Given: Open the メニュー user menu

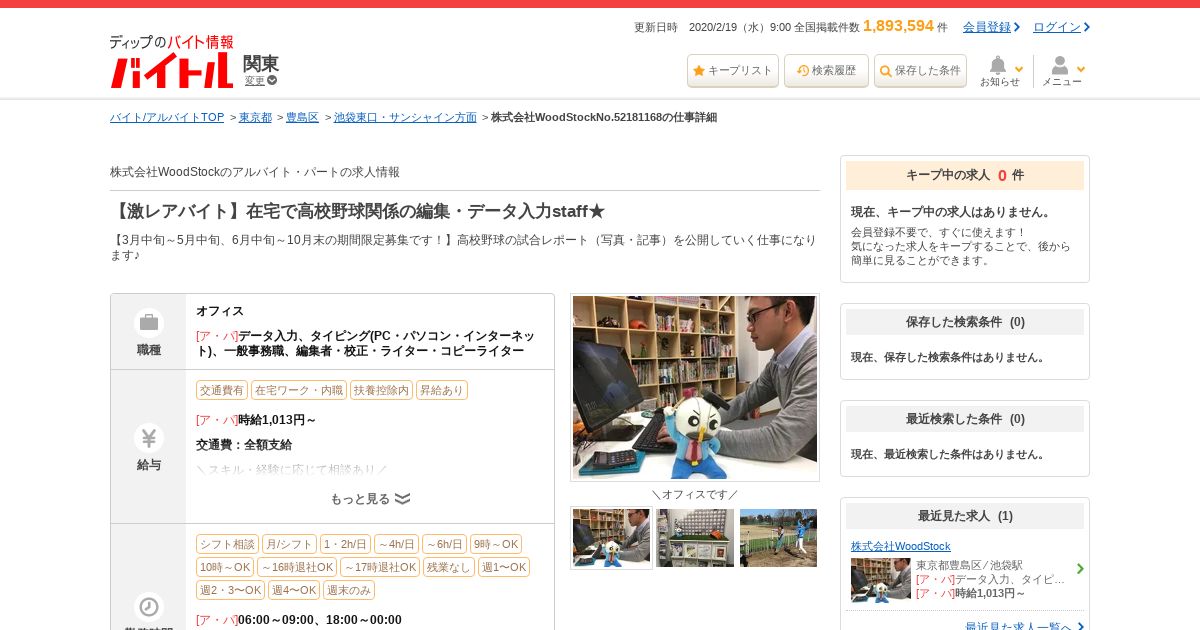Looking at the screenshot, I should [1063, 71].
